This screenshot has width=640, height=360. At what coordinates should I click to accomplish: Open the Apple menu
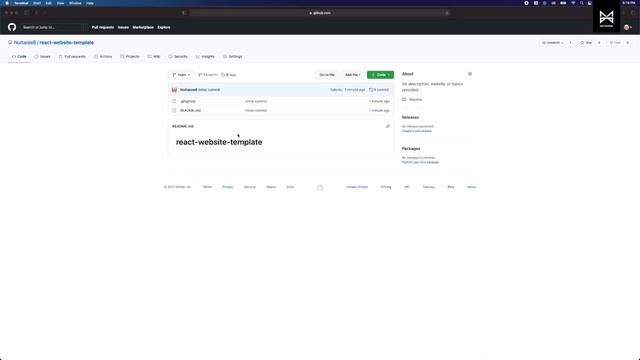[x=7, y=3]
